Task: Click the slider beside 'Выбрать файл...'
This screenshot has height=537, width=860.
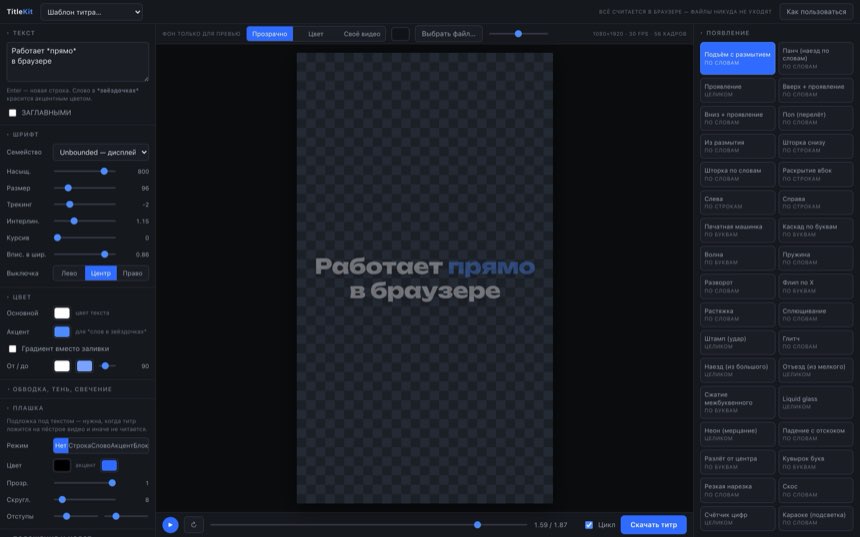Action: click(x=519, y=34)
